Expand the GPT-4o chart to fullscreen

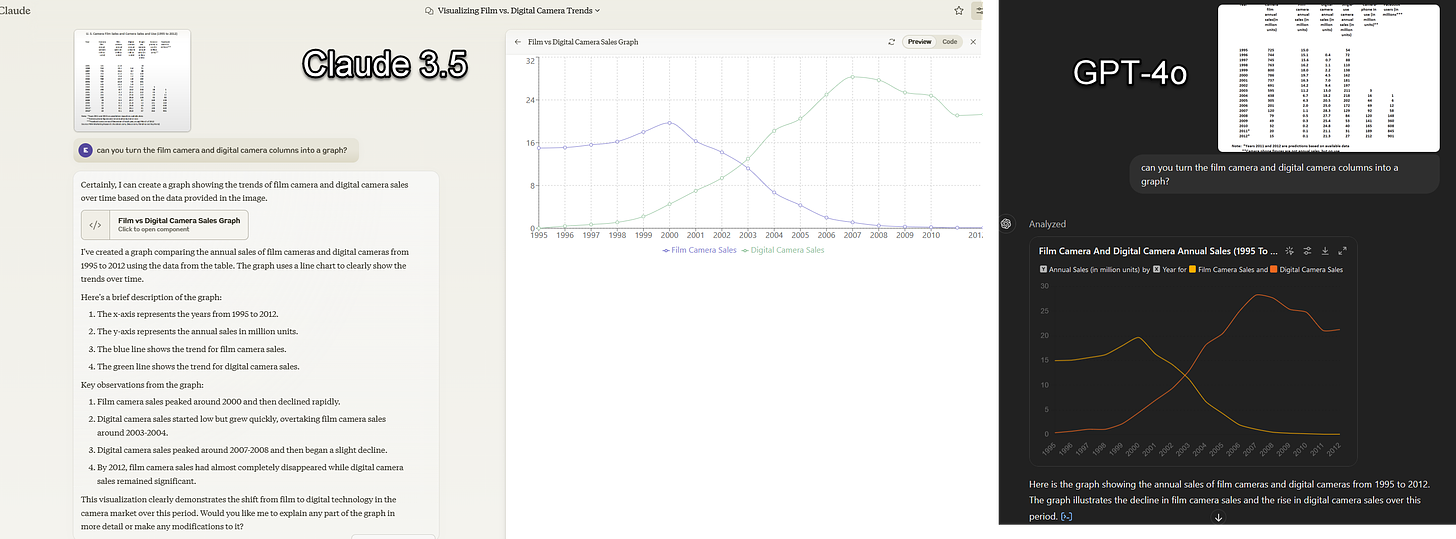point(1342,250)
